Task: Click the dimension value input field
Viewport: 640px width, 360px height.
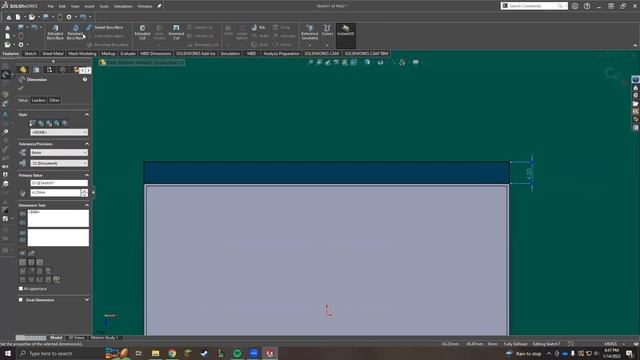Action: pyautogui.click(x=56, y=192)
